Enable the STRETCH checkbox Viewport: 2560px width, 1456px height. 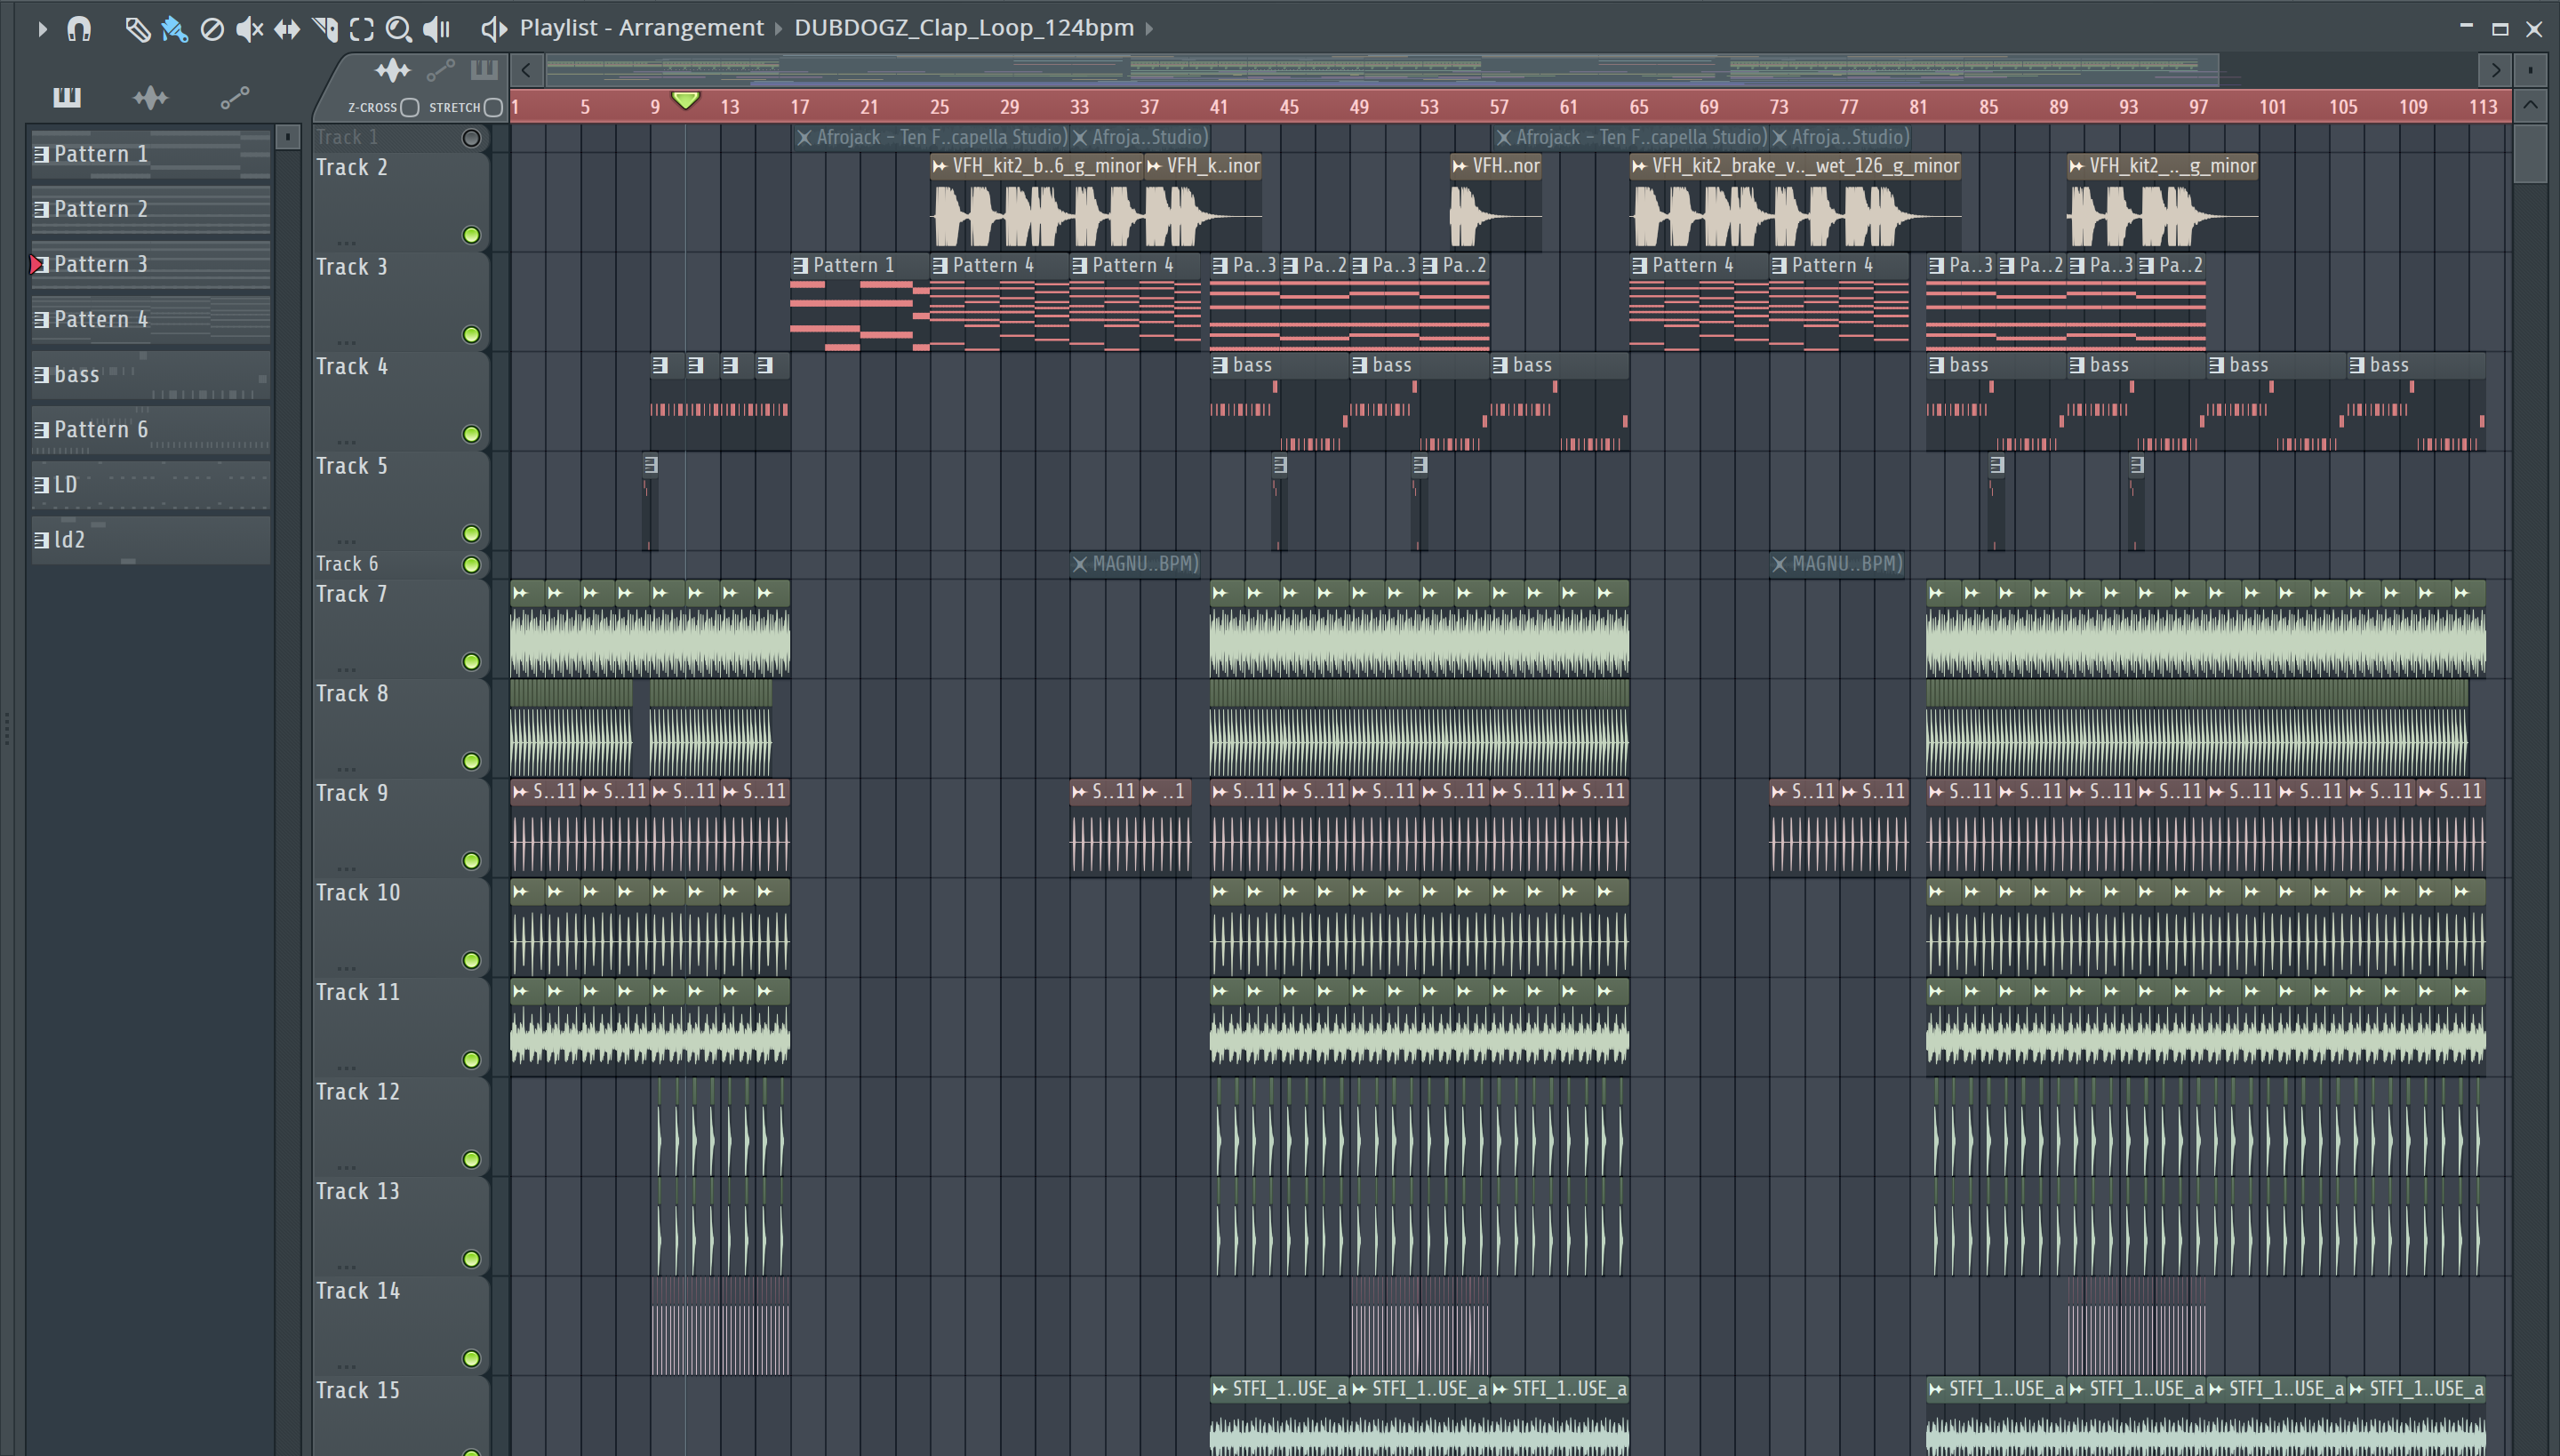point(493,107)
